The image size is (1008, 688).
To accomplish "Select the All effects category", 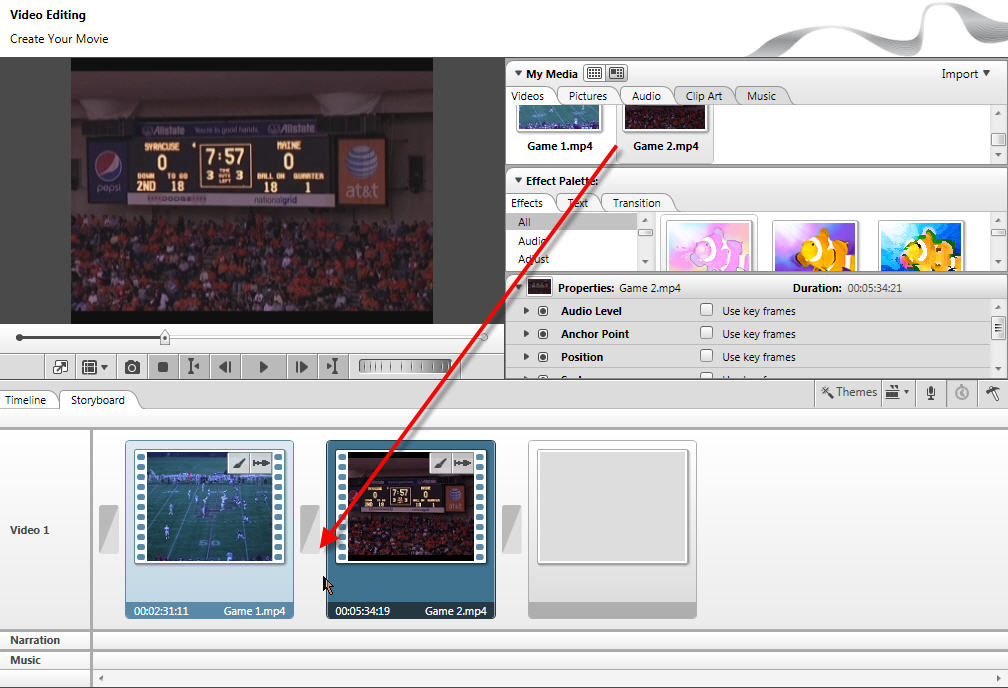I will (572, 222).
